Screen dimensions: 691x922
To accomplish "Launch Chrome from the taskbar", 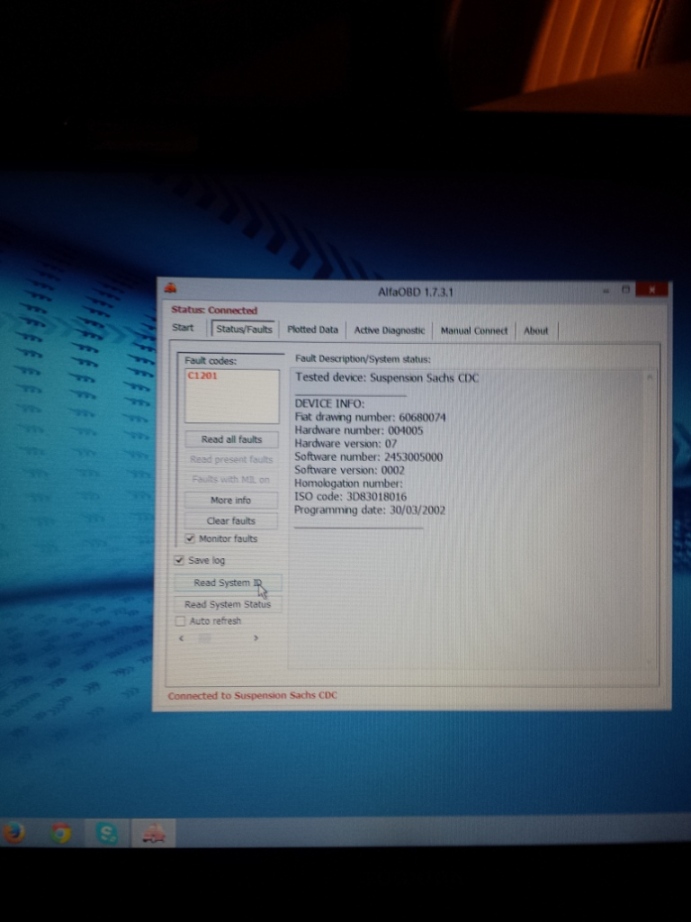I will pyautogui.click(x=61, y=833).
